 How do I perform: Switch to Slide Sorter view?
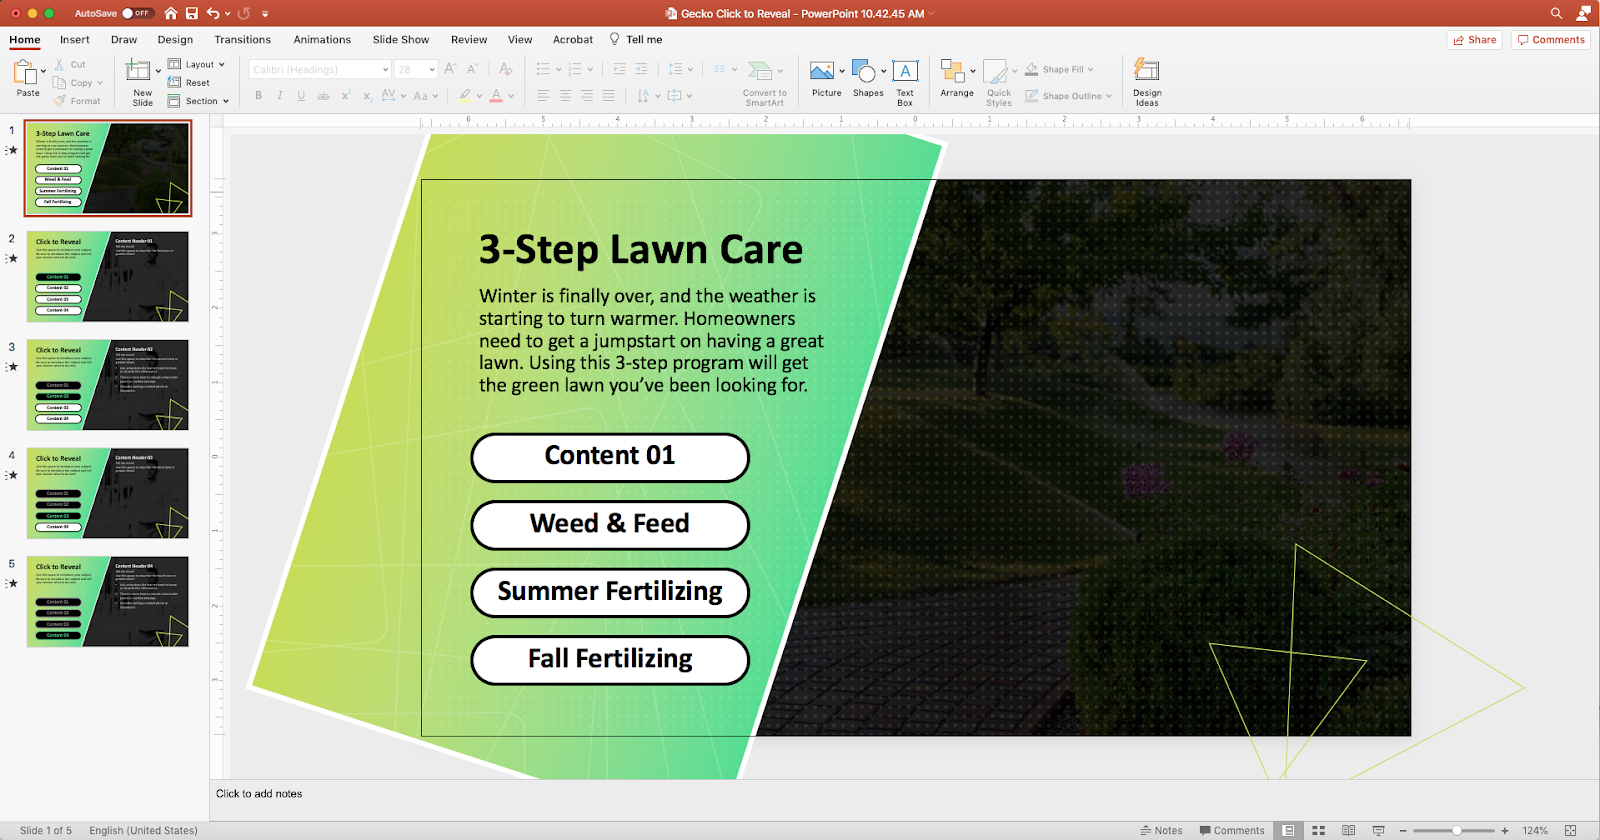pos(1318,830)
